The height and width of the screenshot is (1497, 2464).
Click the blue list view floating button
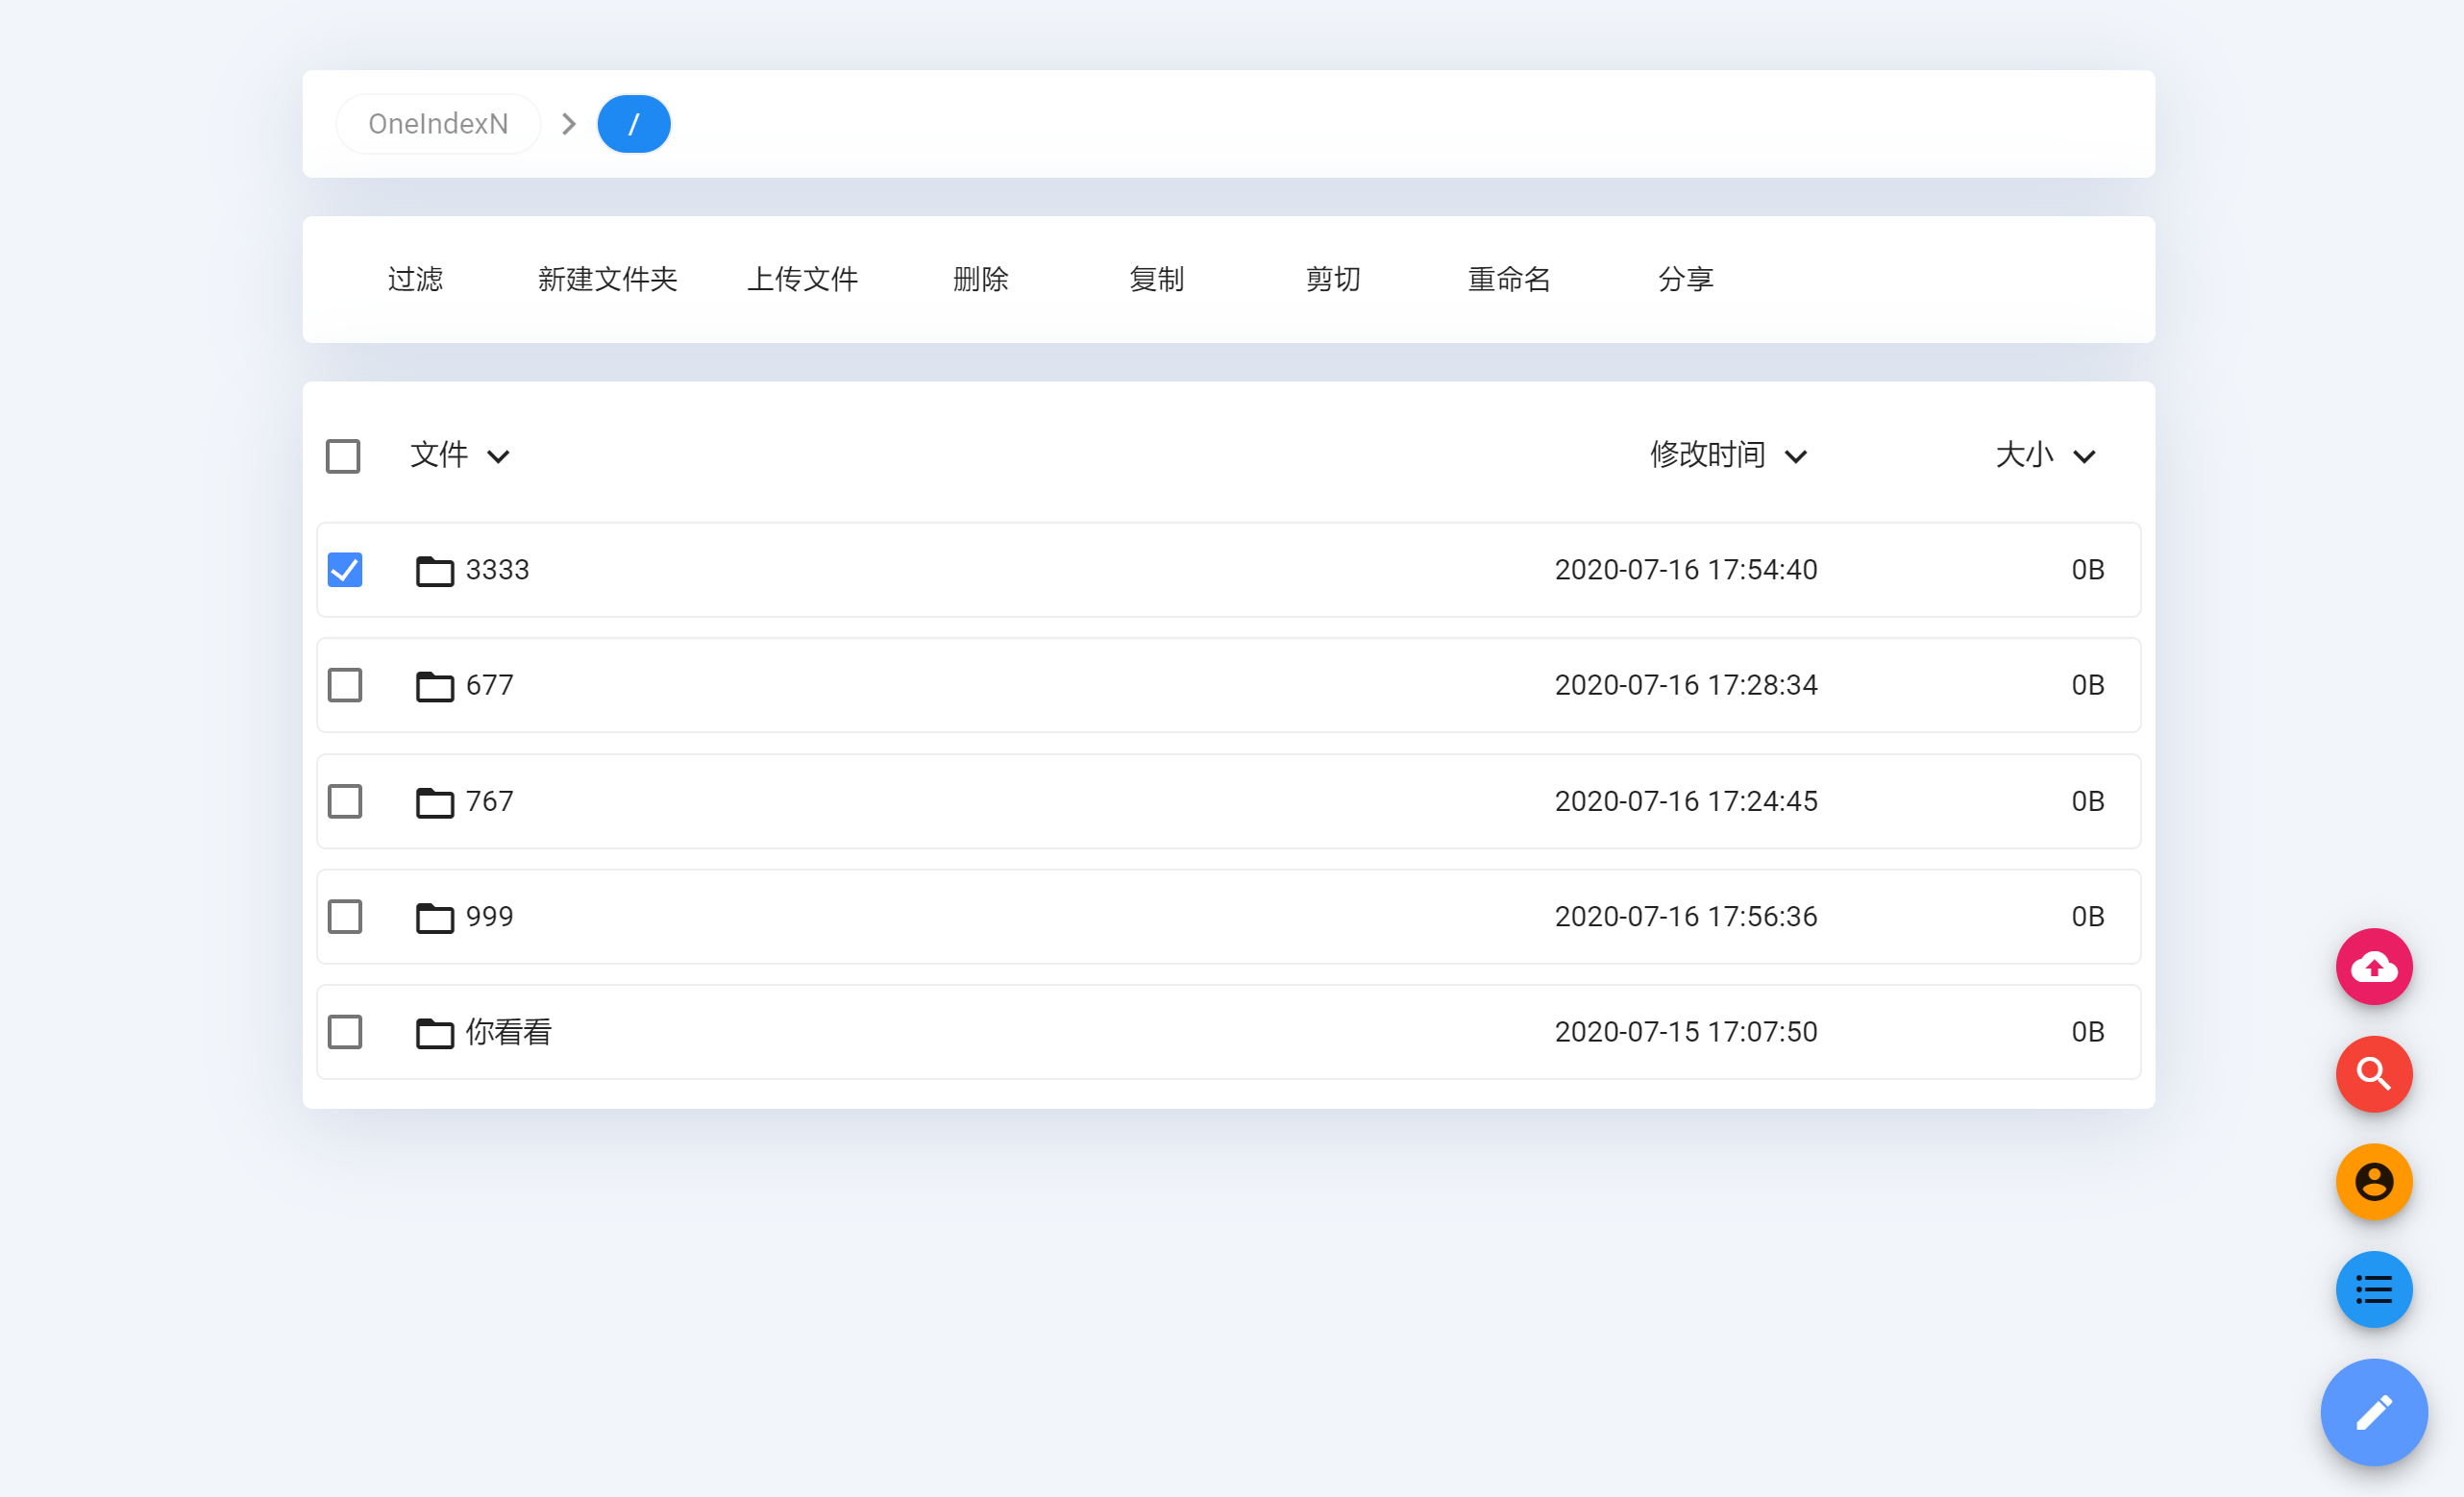coord(2373,1289)
